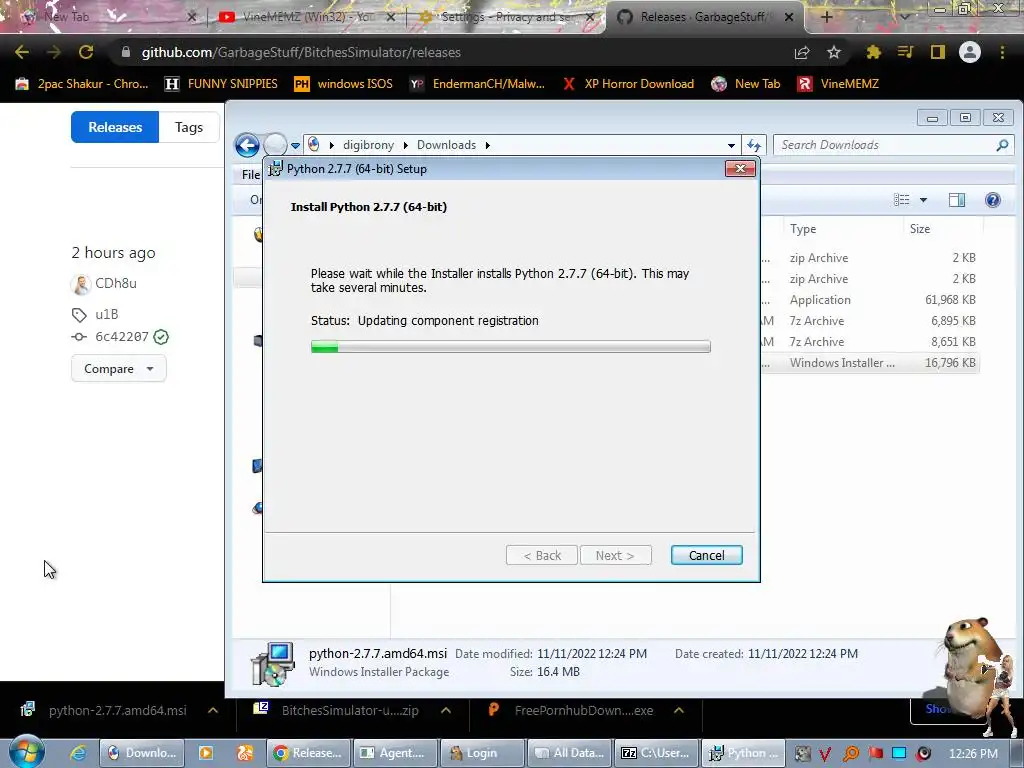Click action center flag tray icon
Image resolution: width=1024 pixels, height=768 pixels.
click(x=875, y=753)
